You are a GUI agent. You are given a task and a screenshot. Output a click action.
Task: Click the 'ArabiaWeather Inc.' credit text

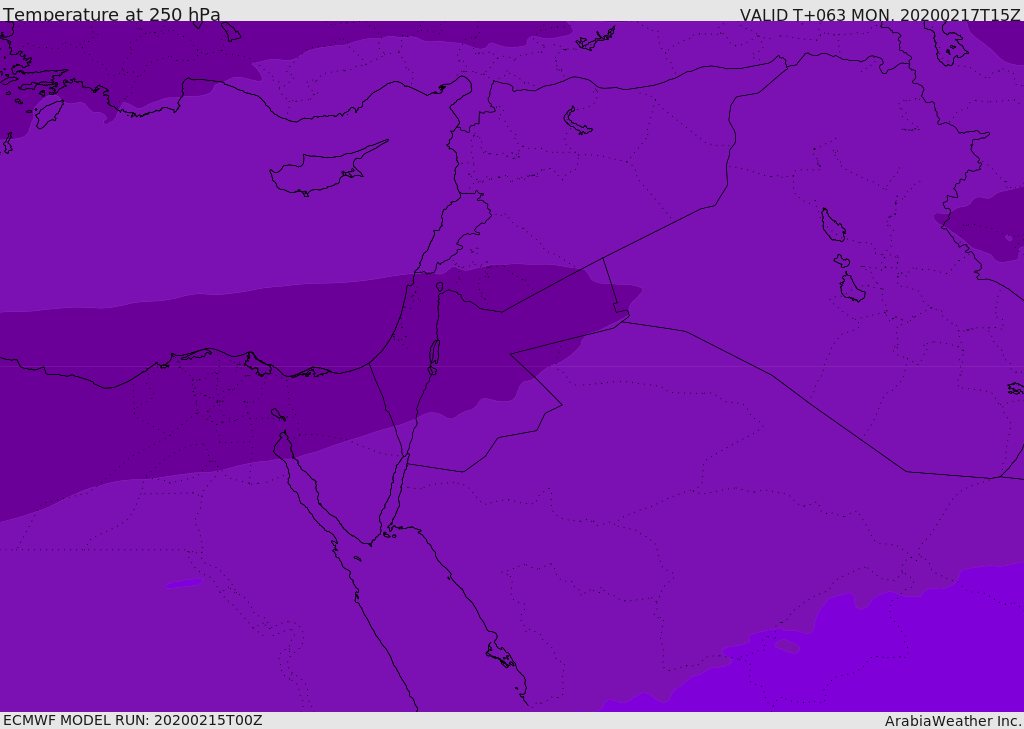pos(953,721)
